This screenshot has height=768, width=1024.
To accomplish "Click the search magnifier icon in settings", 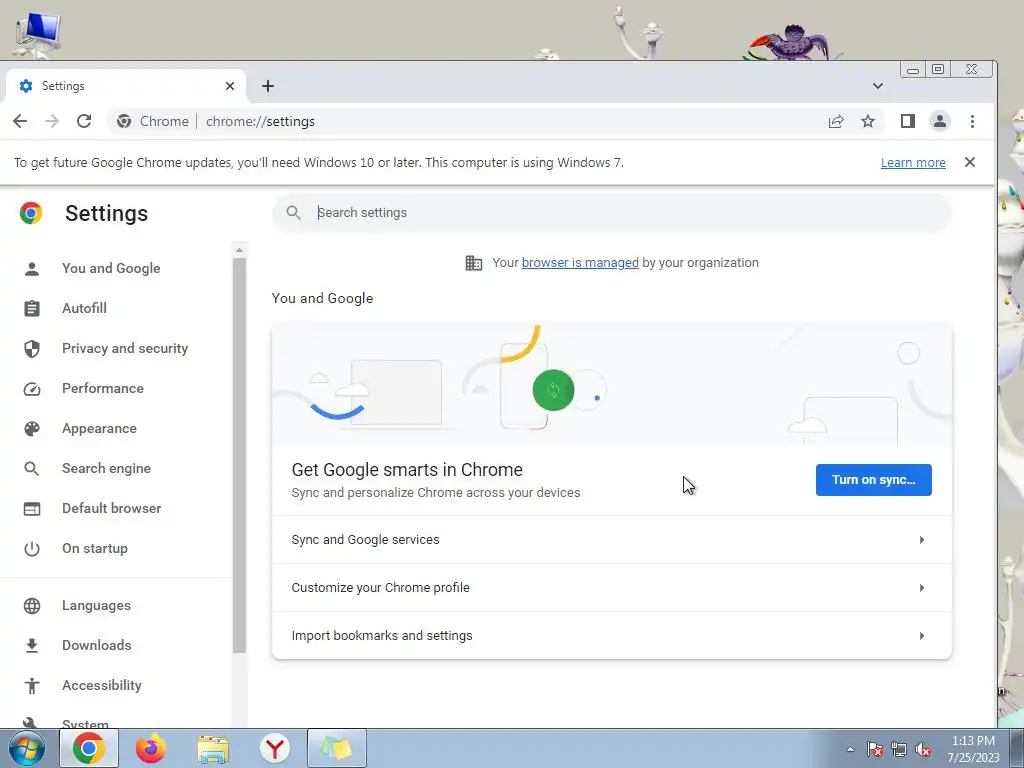I will pyautogui.click(x=293, y=213).
